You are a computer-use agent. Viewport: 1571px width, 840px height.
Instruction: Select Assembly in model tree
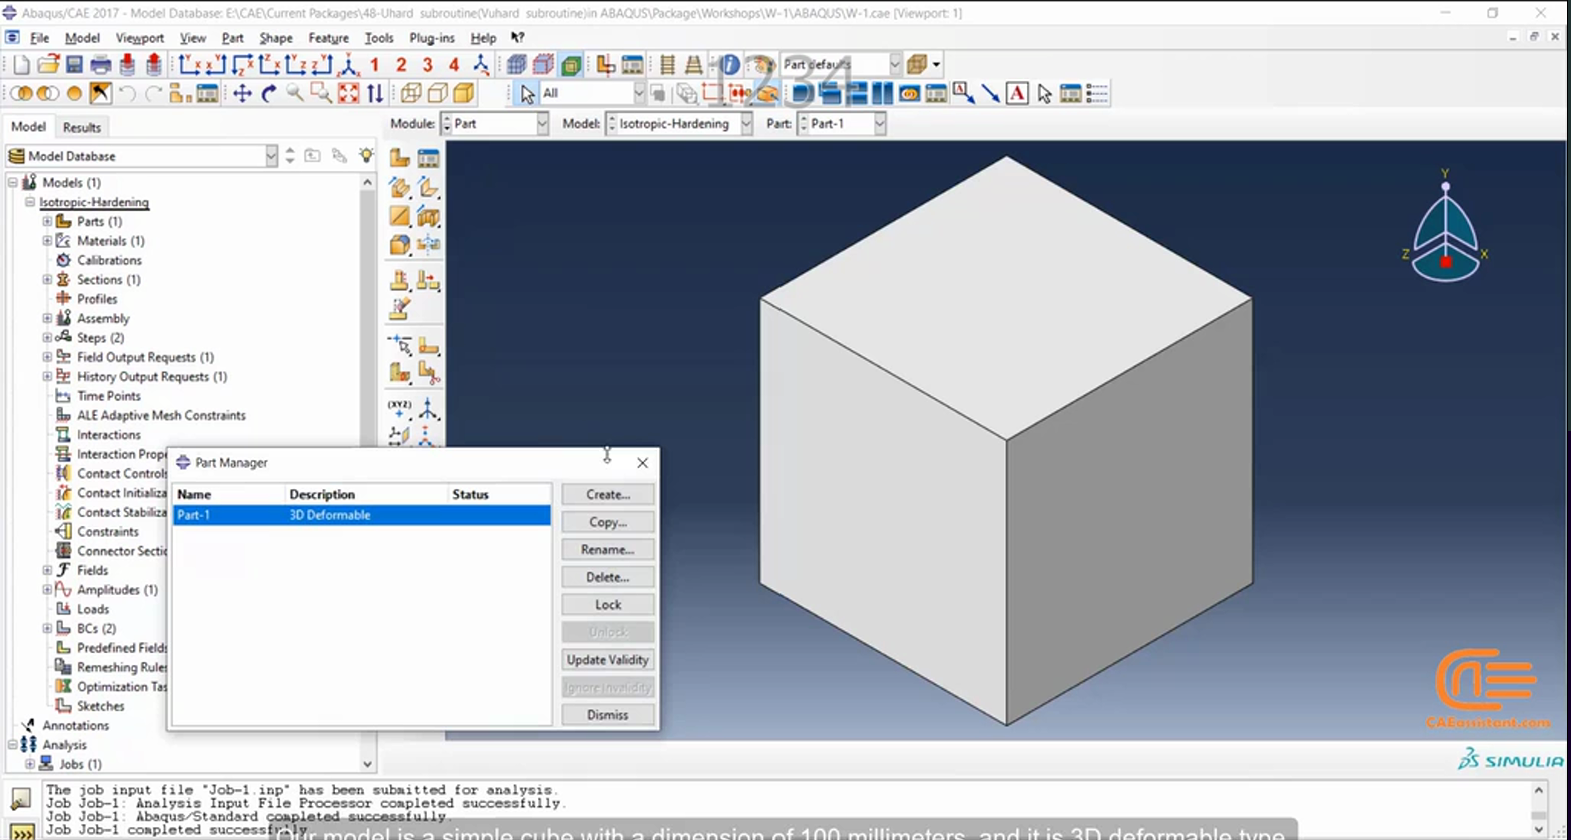point(103,318)
